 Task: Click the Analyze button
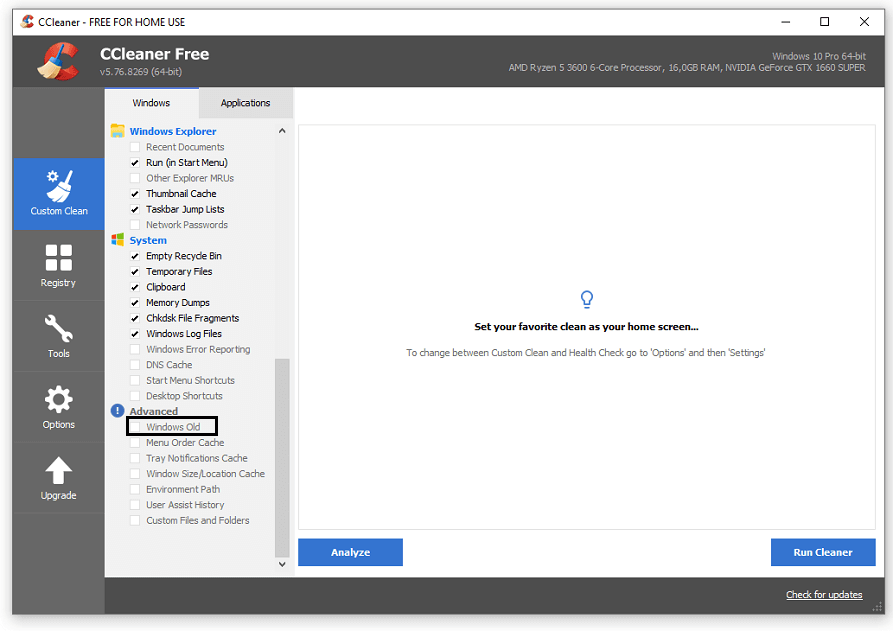pyautogui.click(x=350, y=552)
